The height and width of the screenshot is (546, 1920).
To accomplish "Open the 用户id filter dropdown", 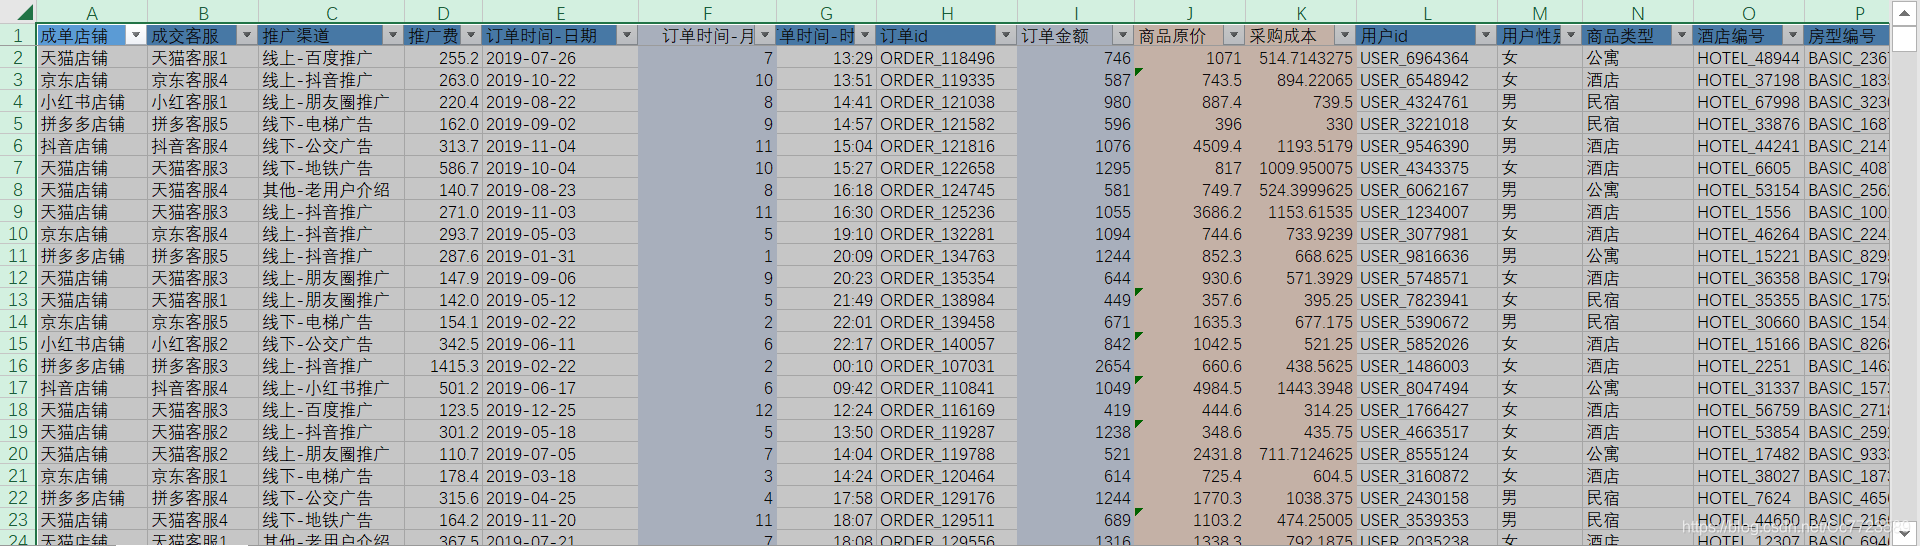I will tap(1486, 36).
